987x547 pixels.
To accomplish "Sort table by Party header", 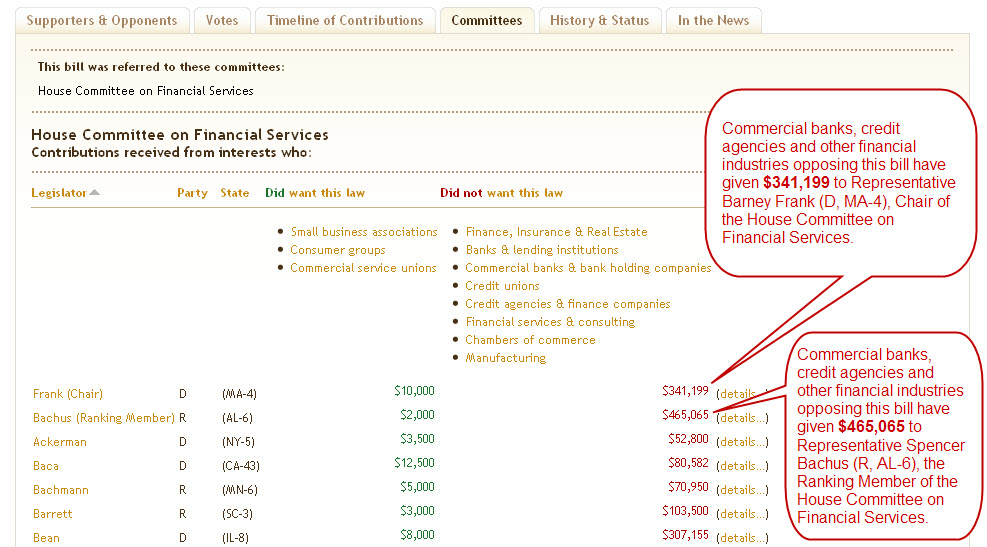I will point(192,193).
